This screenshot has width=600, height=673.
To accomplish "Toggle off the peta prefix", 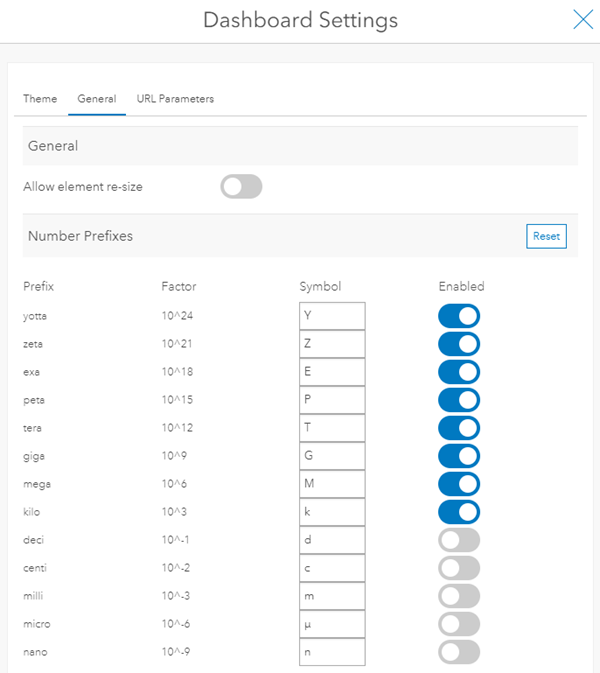I will pos(459,400).
